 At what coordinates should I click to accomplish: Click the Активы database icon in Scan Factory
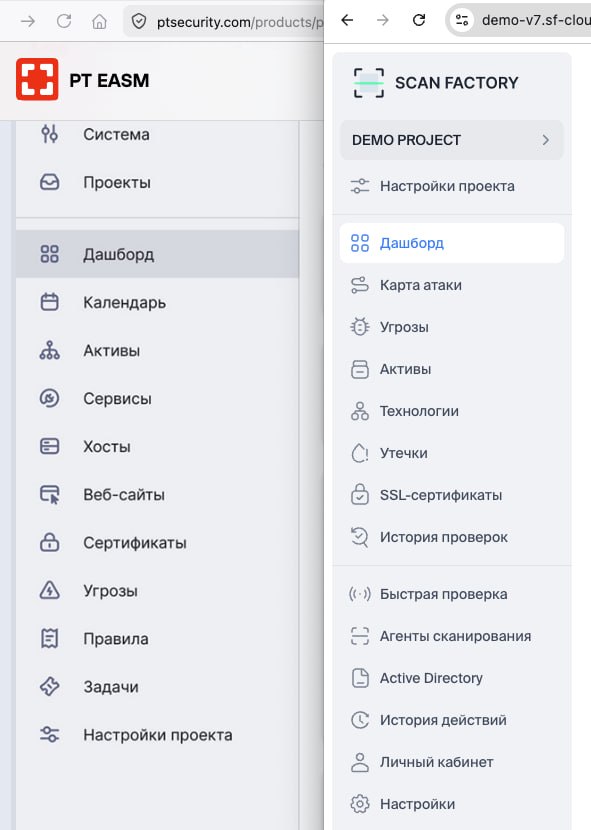pos(360,369)
